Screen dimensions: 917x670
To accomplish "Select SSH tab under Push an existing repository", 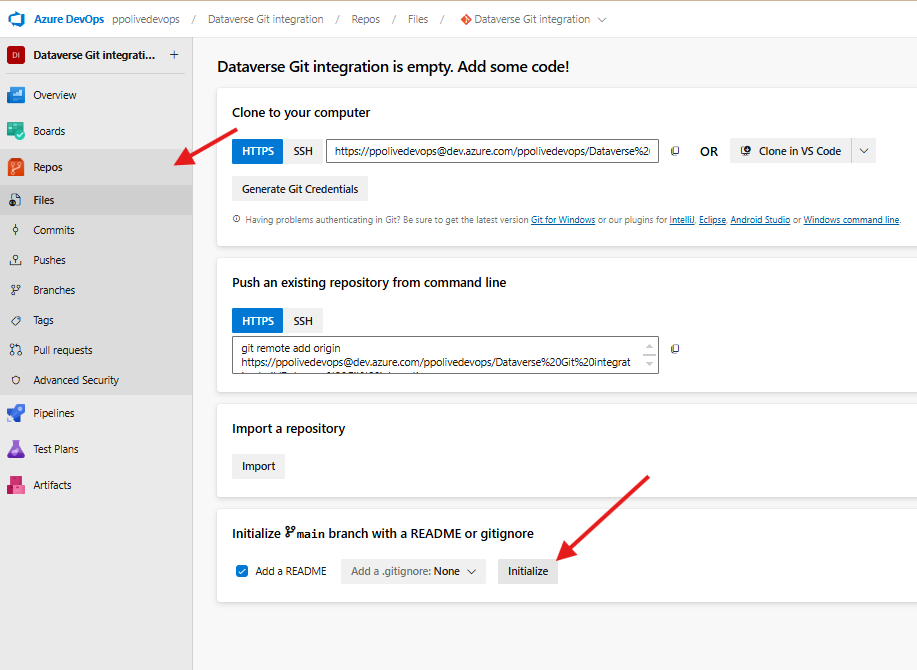I will (303, 321).
